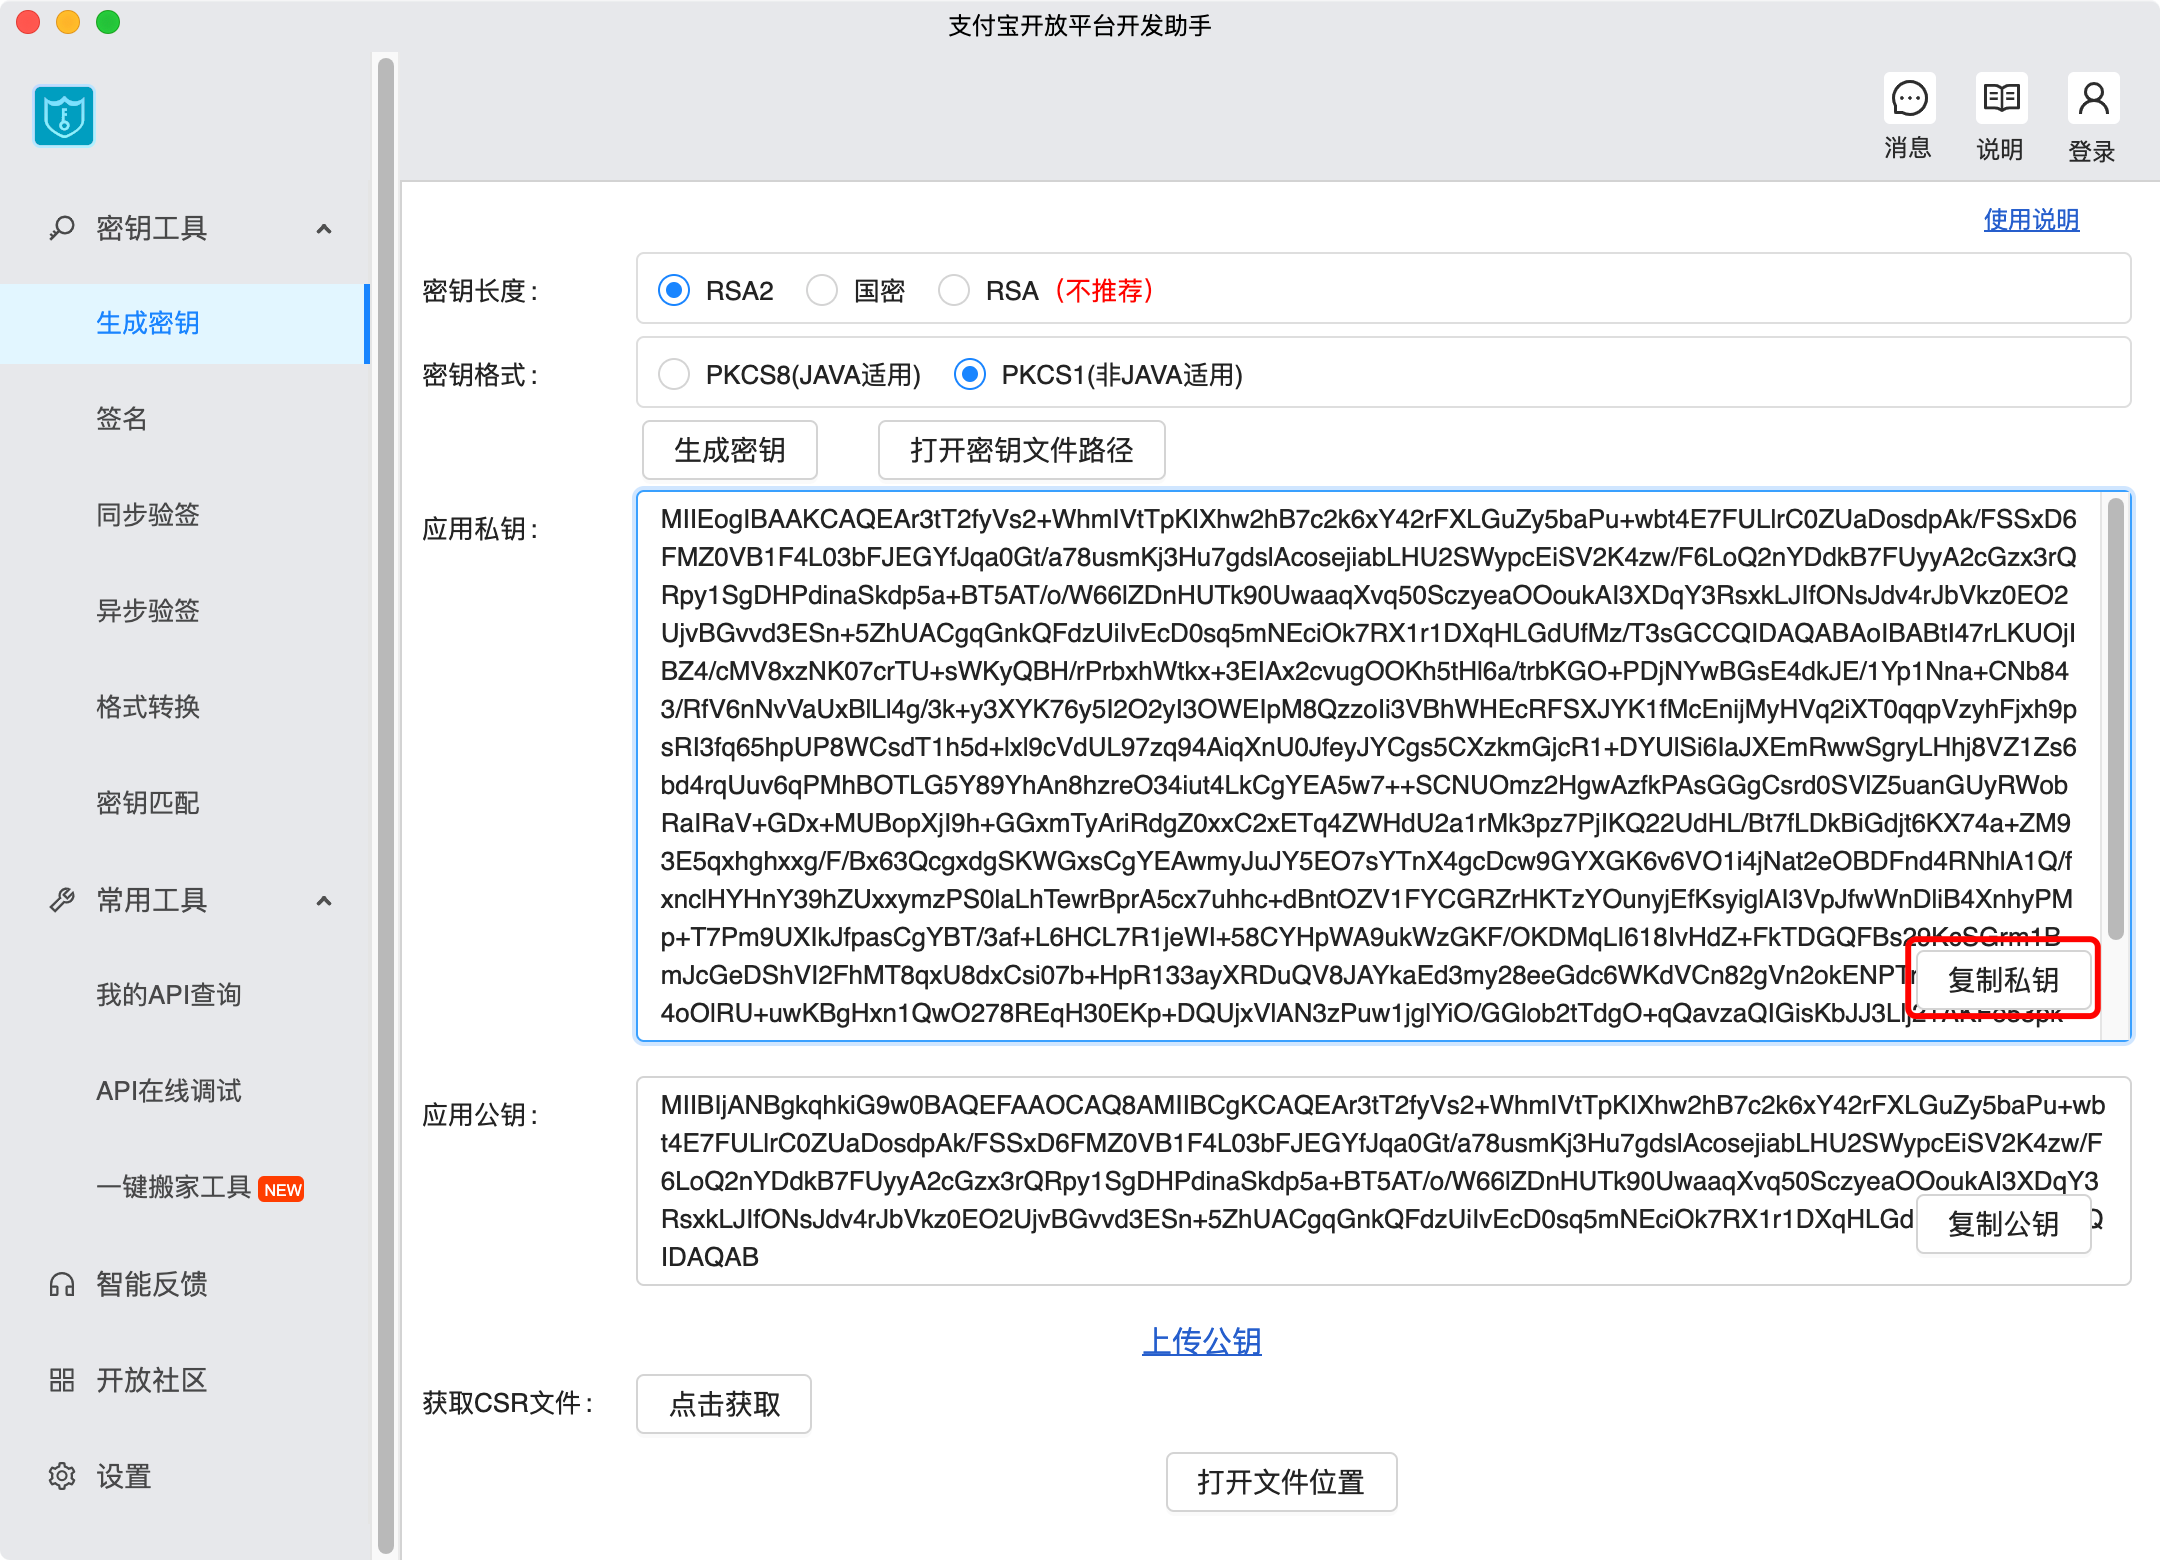
Task: Click 打开密钥文件路径 button
Action: pyautogui.click(x=1022, y=450)
